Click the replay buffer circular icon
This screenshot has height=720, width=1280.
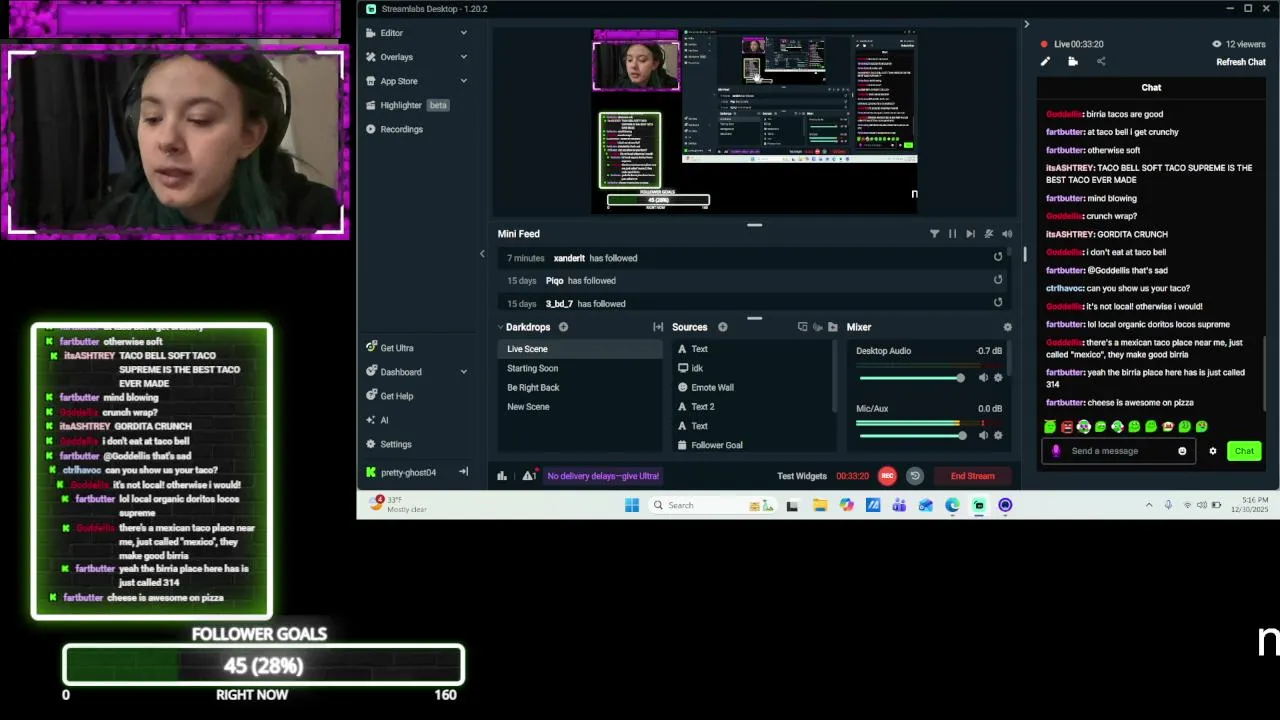click(914, 476)
